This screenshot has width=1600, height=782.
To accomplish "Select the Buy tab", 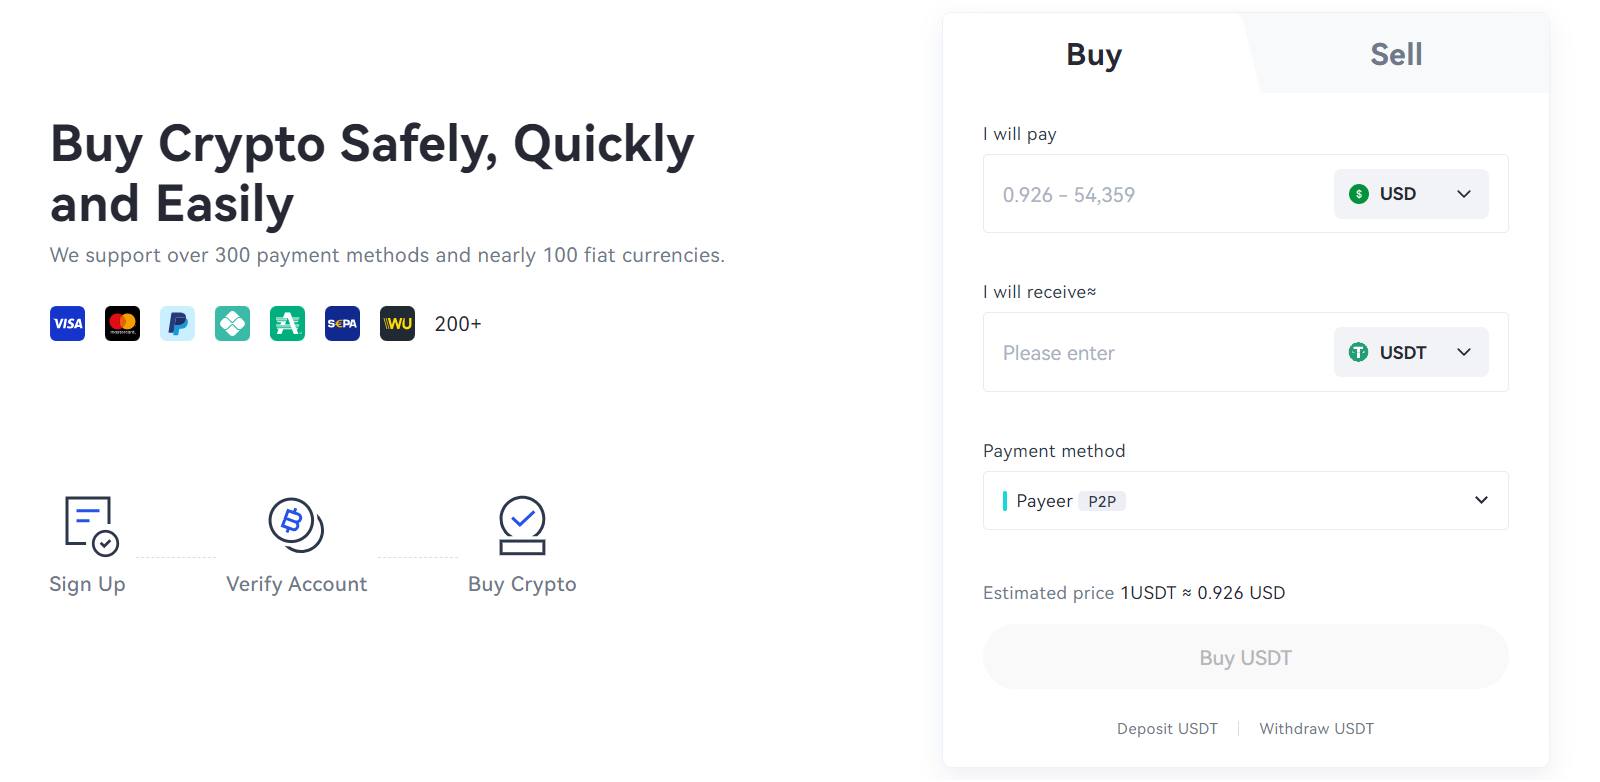I will [x=1093, y=54].
